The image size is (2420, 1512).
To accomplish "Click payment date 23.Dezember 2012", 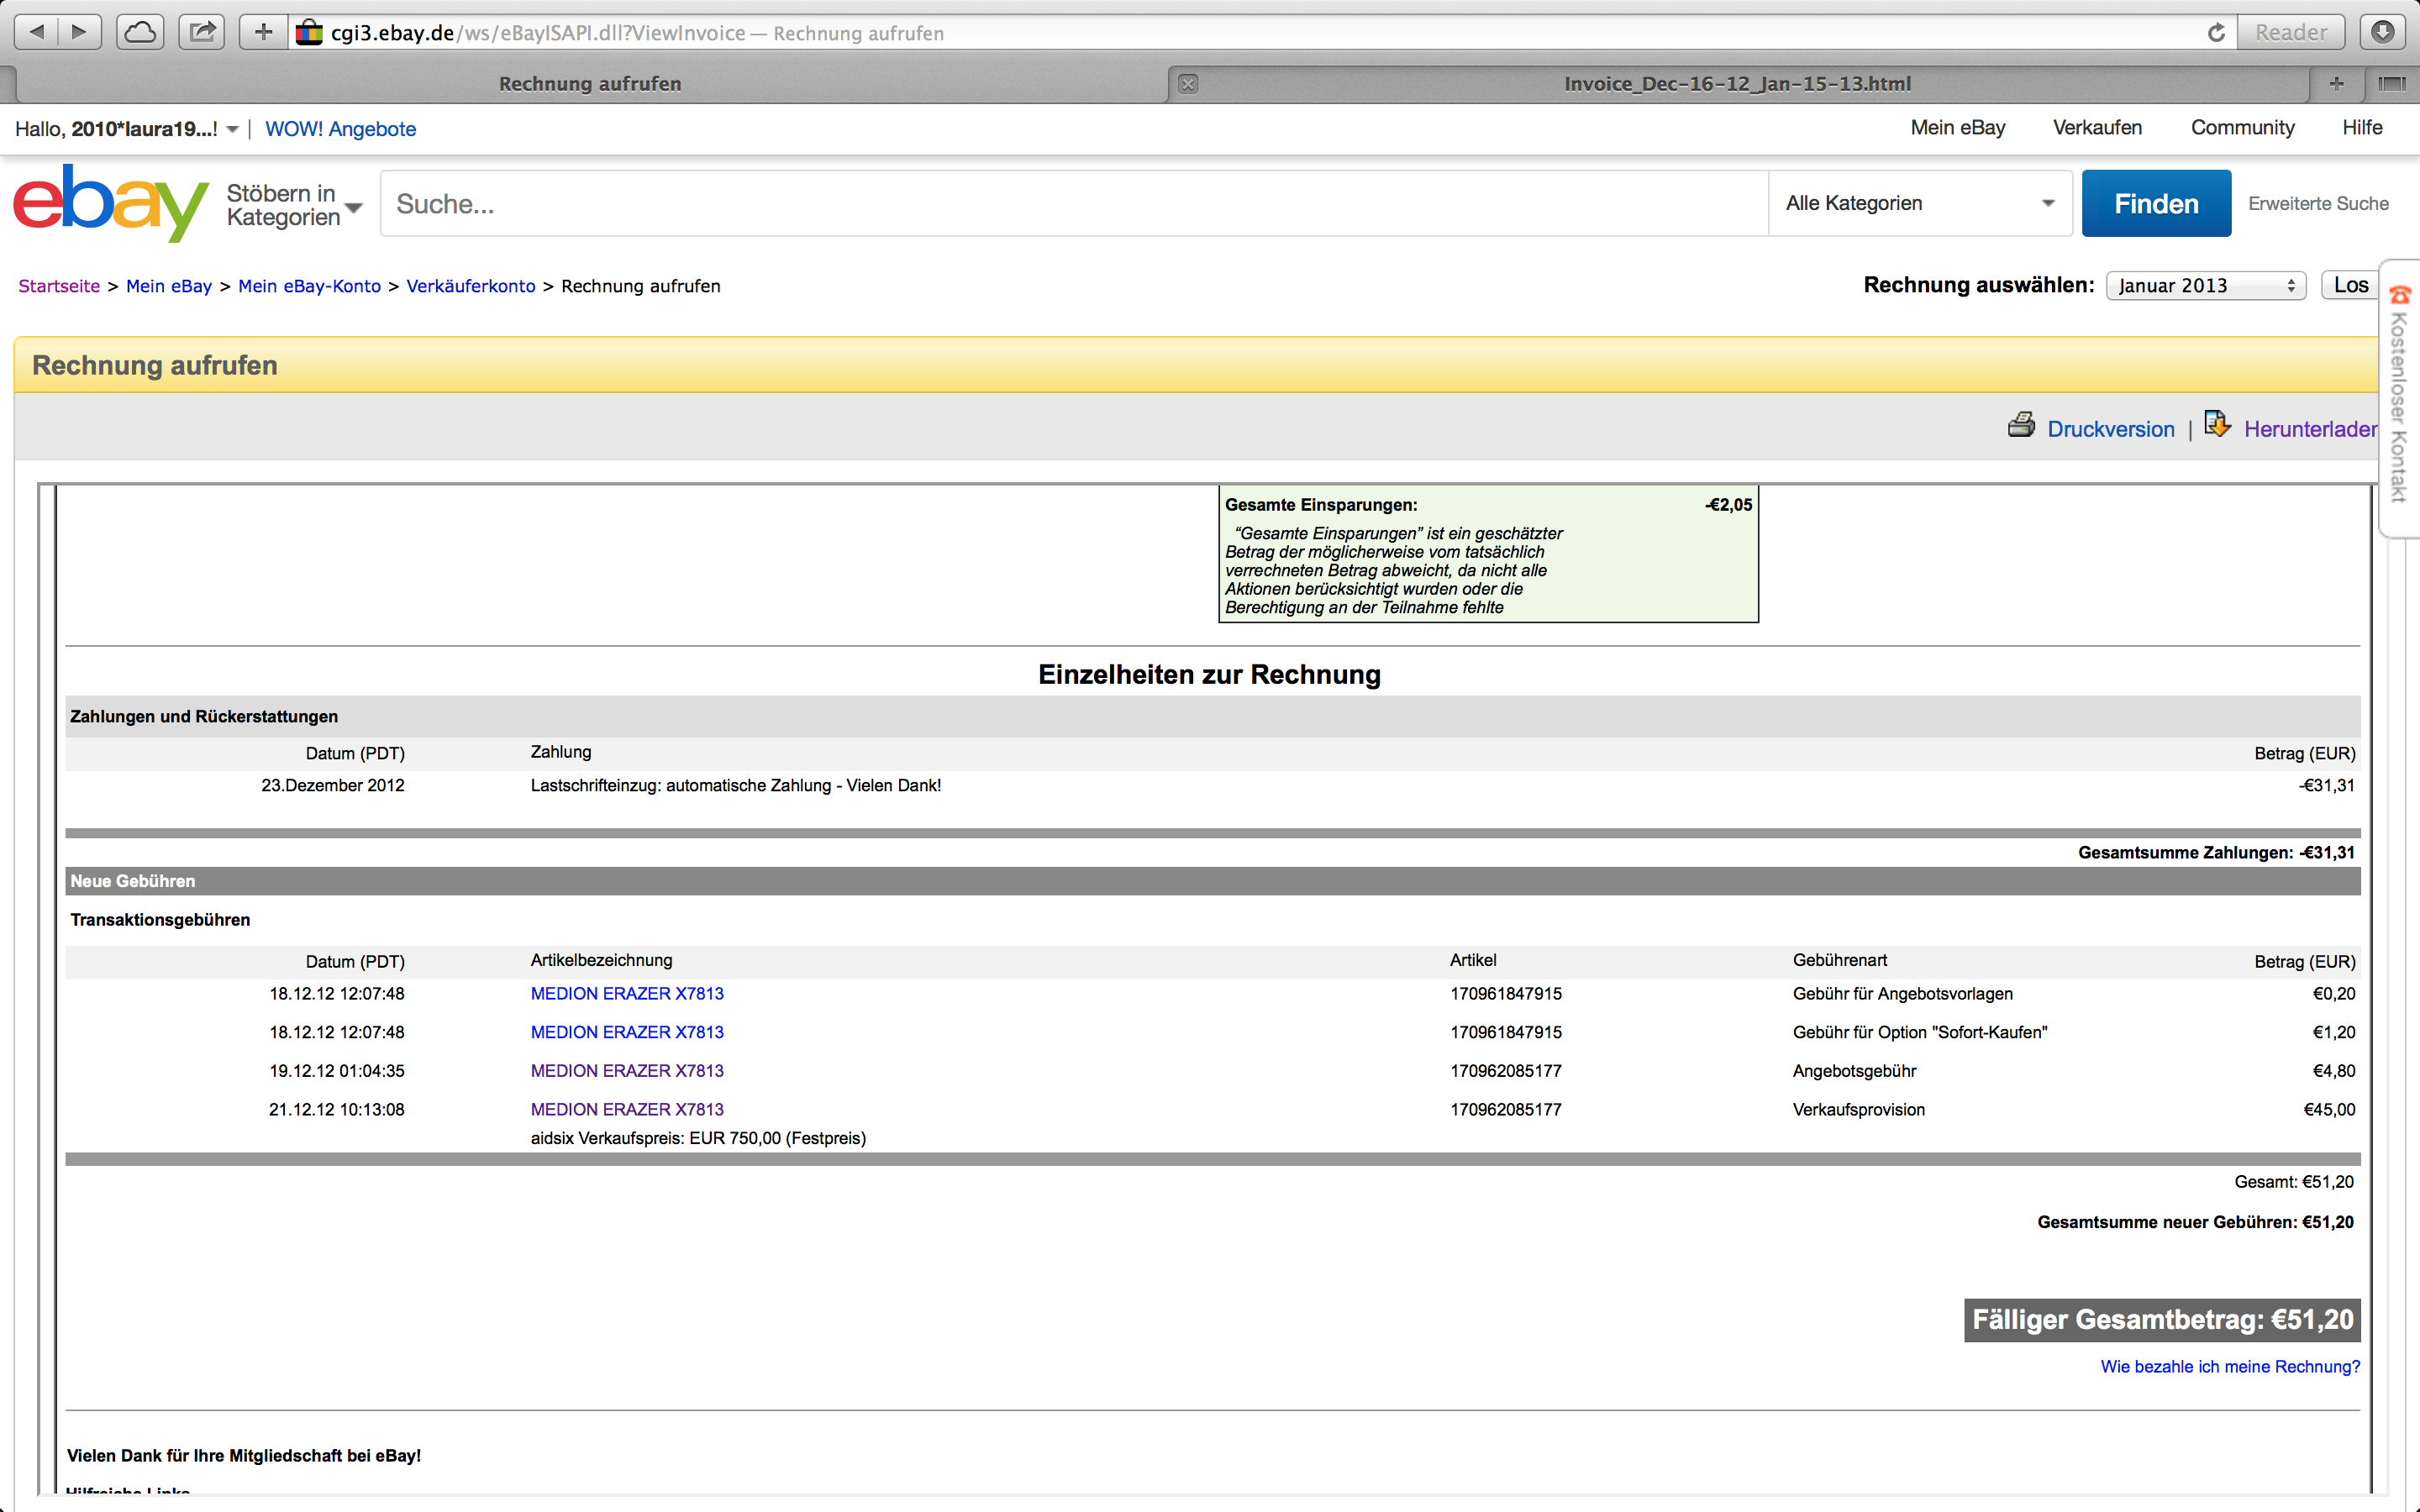I will 333,785.
